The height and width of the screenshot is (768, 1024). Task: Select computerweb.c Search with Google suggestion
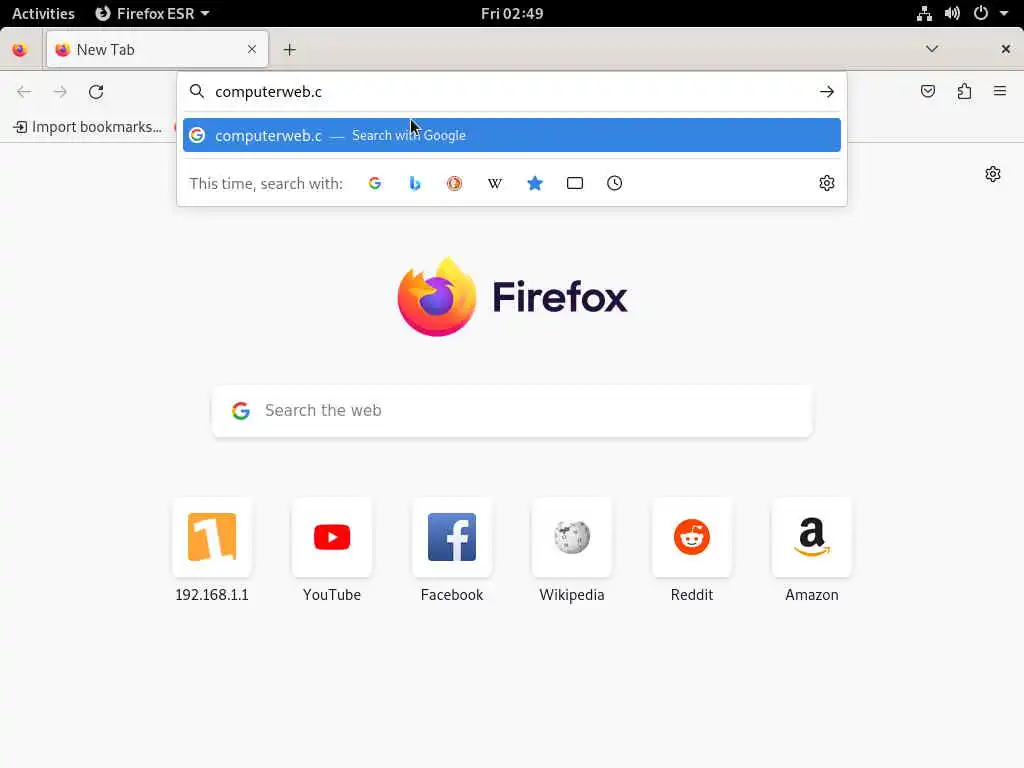[511, 135]
